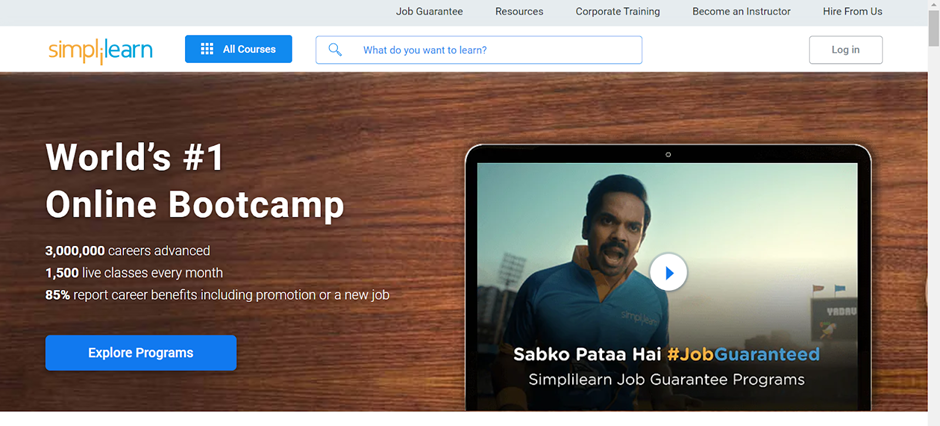
Task: Open the Job Guarantee link
Action: [429, 11]
